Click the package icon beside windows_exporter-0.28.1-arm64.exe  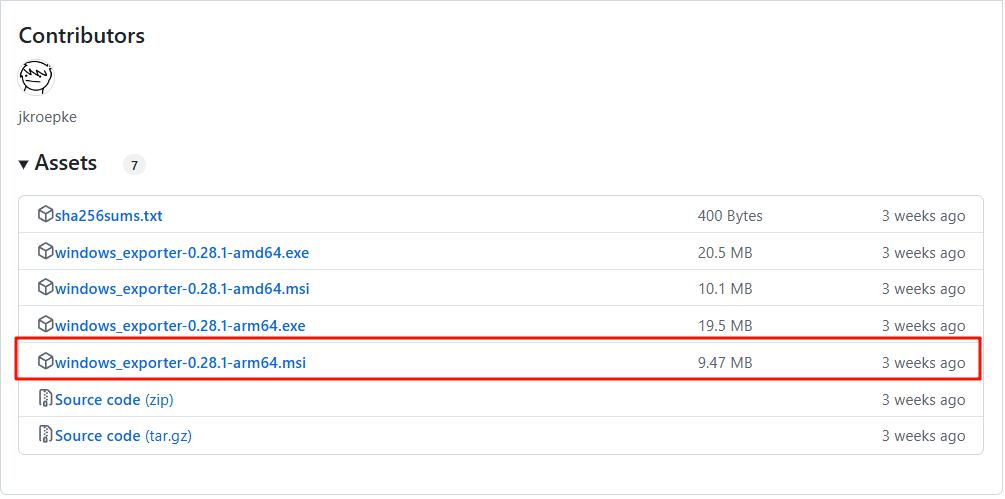click(x=45, y=325)
